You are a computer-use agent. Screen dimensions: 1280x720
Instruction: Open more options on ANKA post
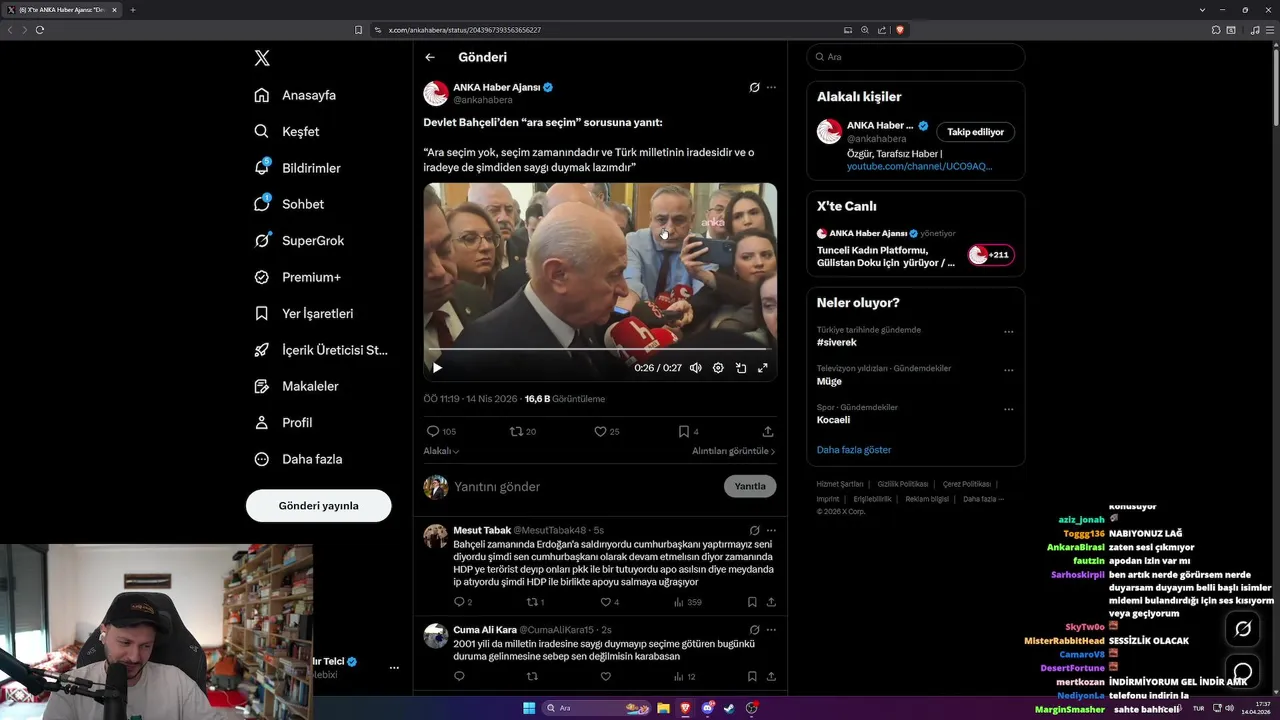click(771, 87)
